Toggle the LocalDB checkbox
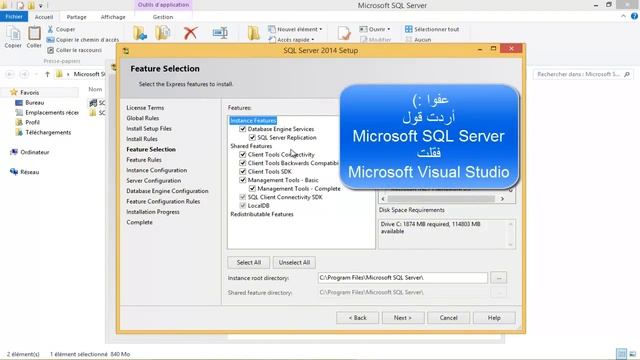 (242, 206)
